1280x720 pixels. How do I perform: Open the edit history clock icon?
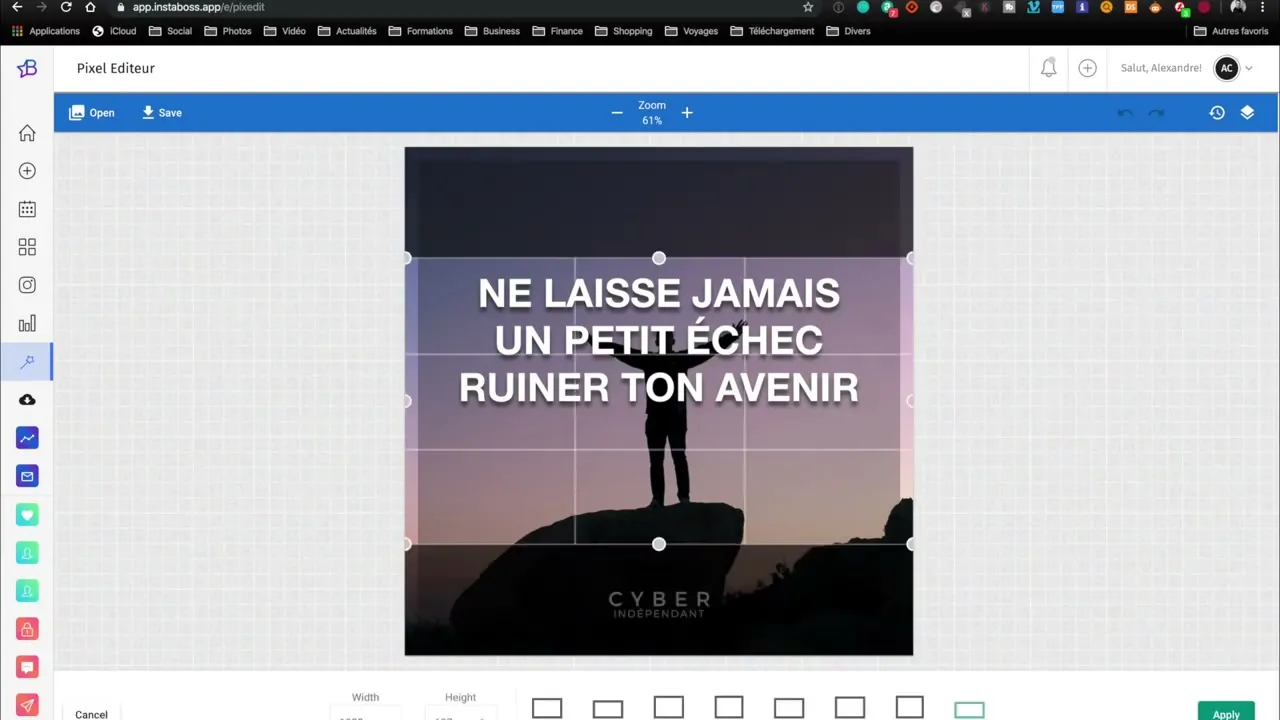[1217, 112]
